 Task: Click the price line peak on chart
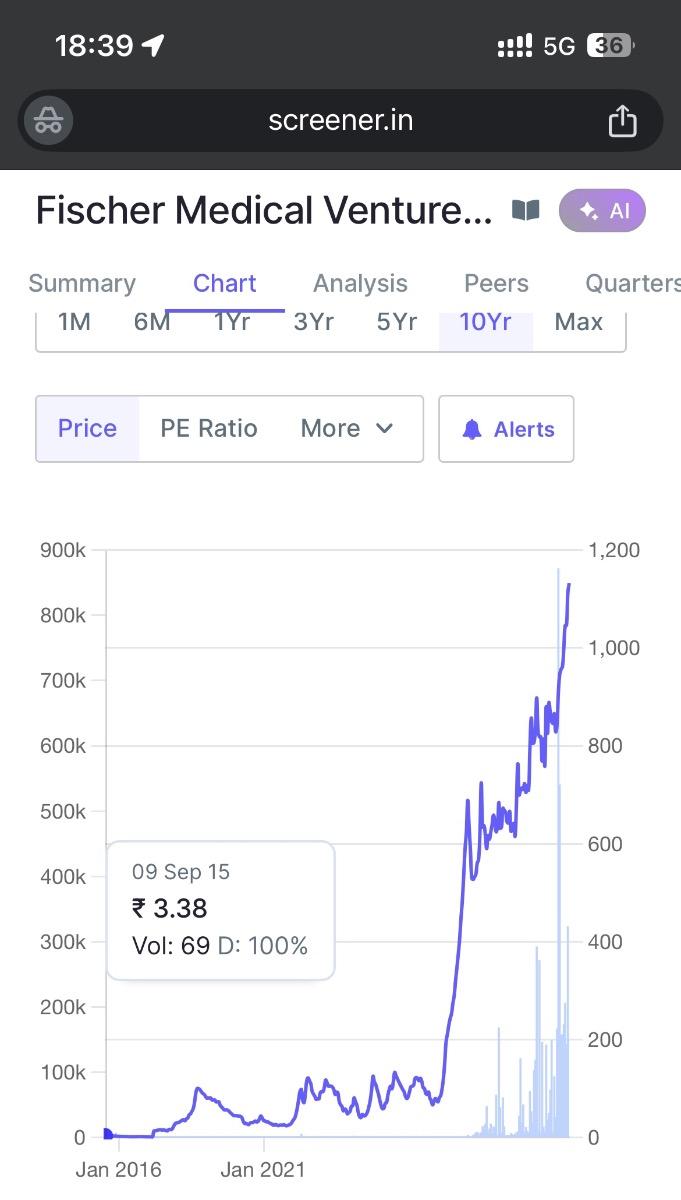(x=569, y=585)
